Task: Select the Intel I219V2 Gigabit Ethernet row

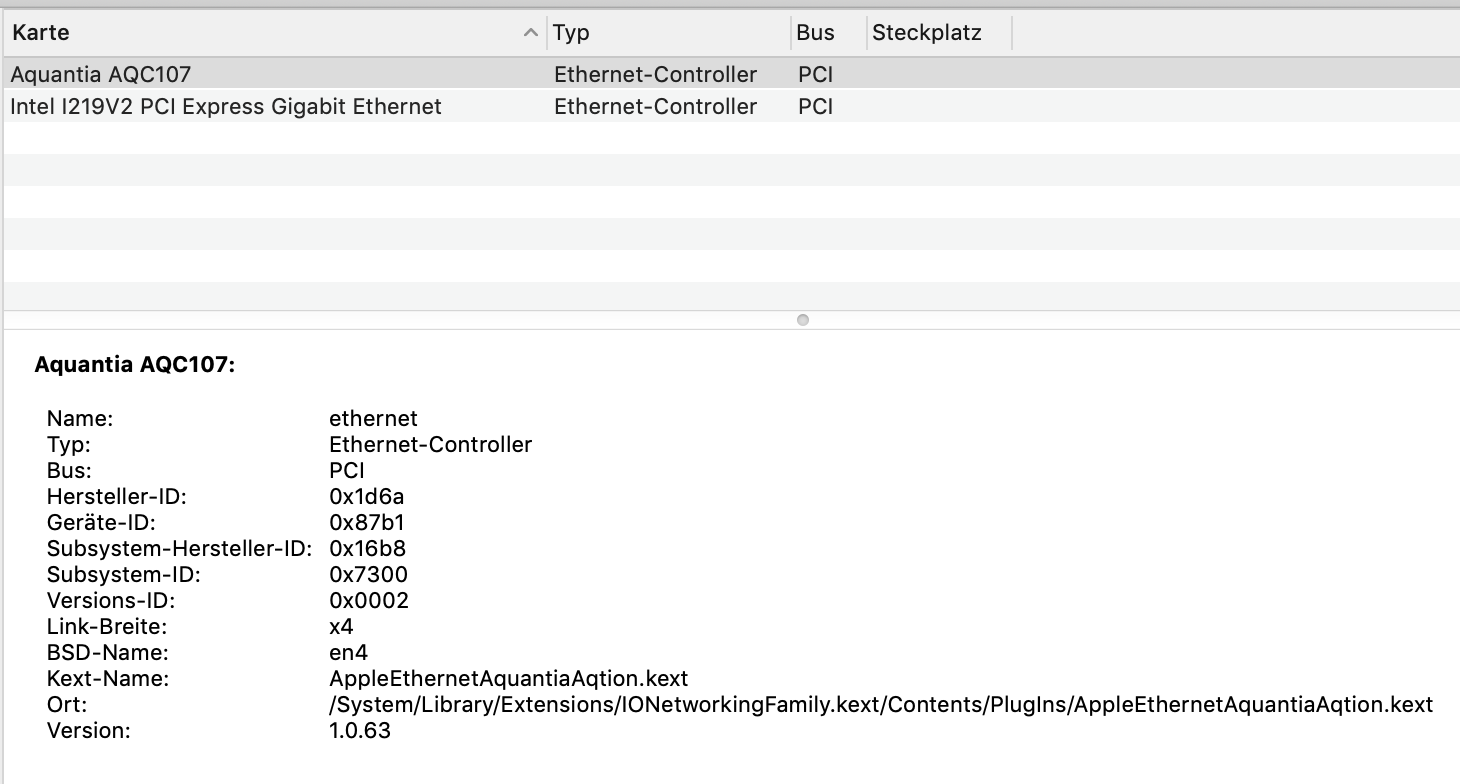Action: click(225, 107)
